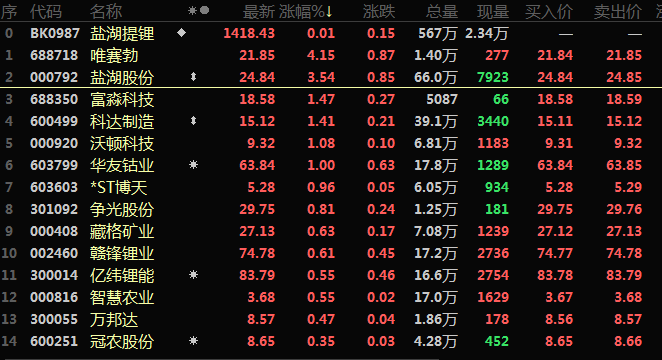Screen dimensions: 662x360
Task: Click the star marker beside 亿纬锂能
Action: 193,275
